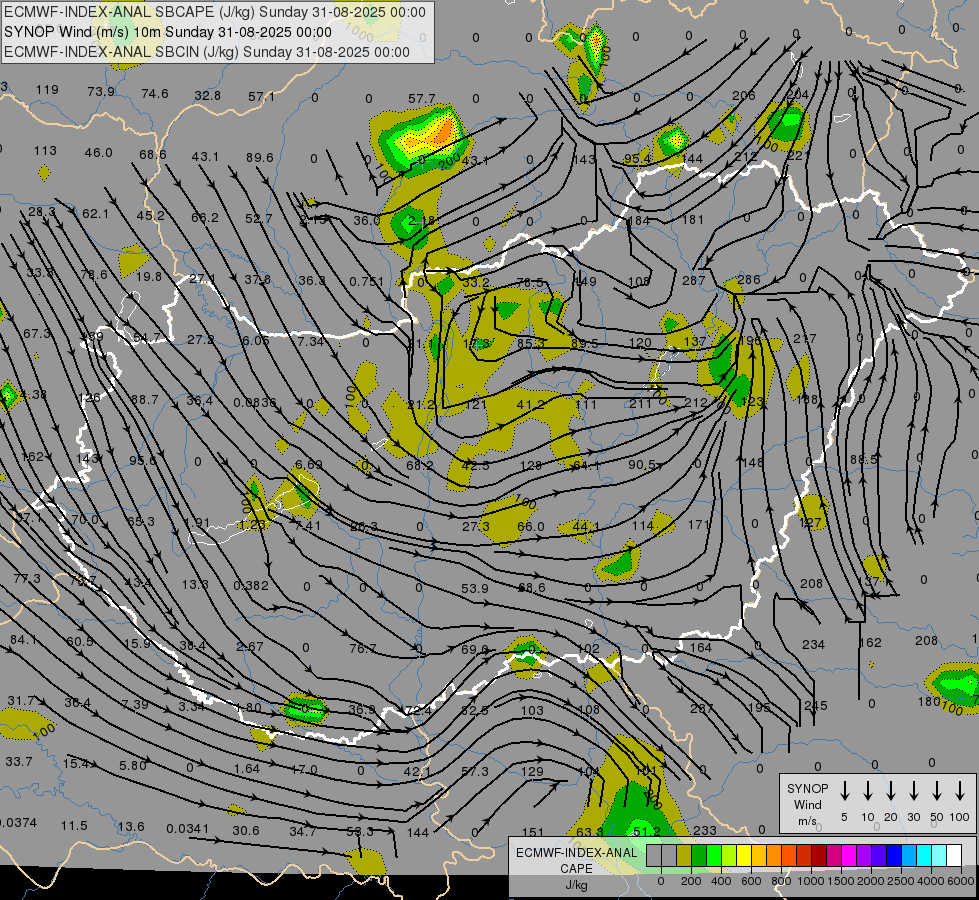Click the 5.80 value on the map

(133, 765)
